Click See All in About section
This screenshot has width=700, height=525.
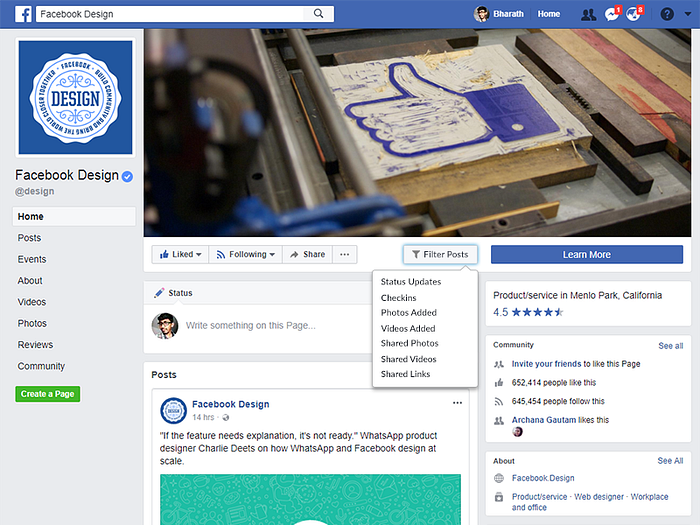(x=670, y=461)
